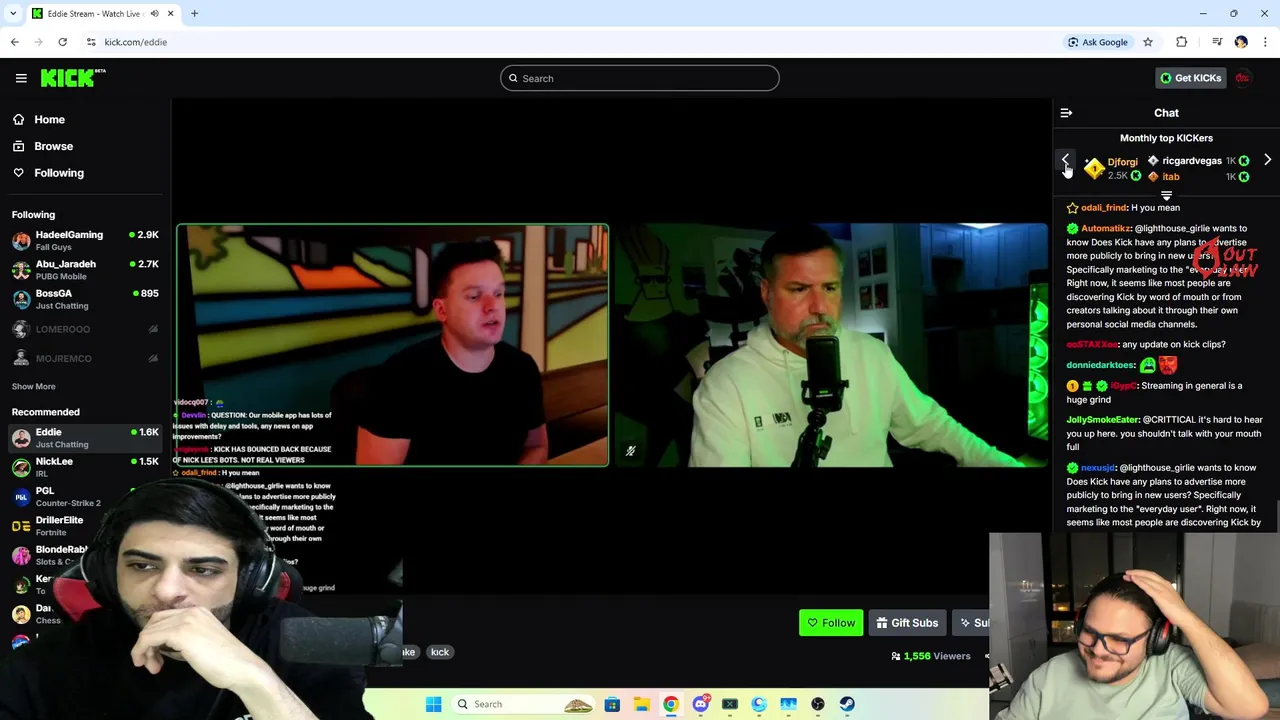Viewport: 1280px width, 720px height.
Task: Click Show more under Following
Action: [x=33, y=386]
